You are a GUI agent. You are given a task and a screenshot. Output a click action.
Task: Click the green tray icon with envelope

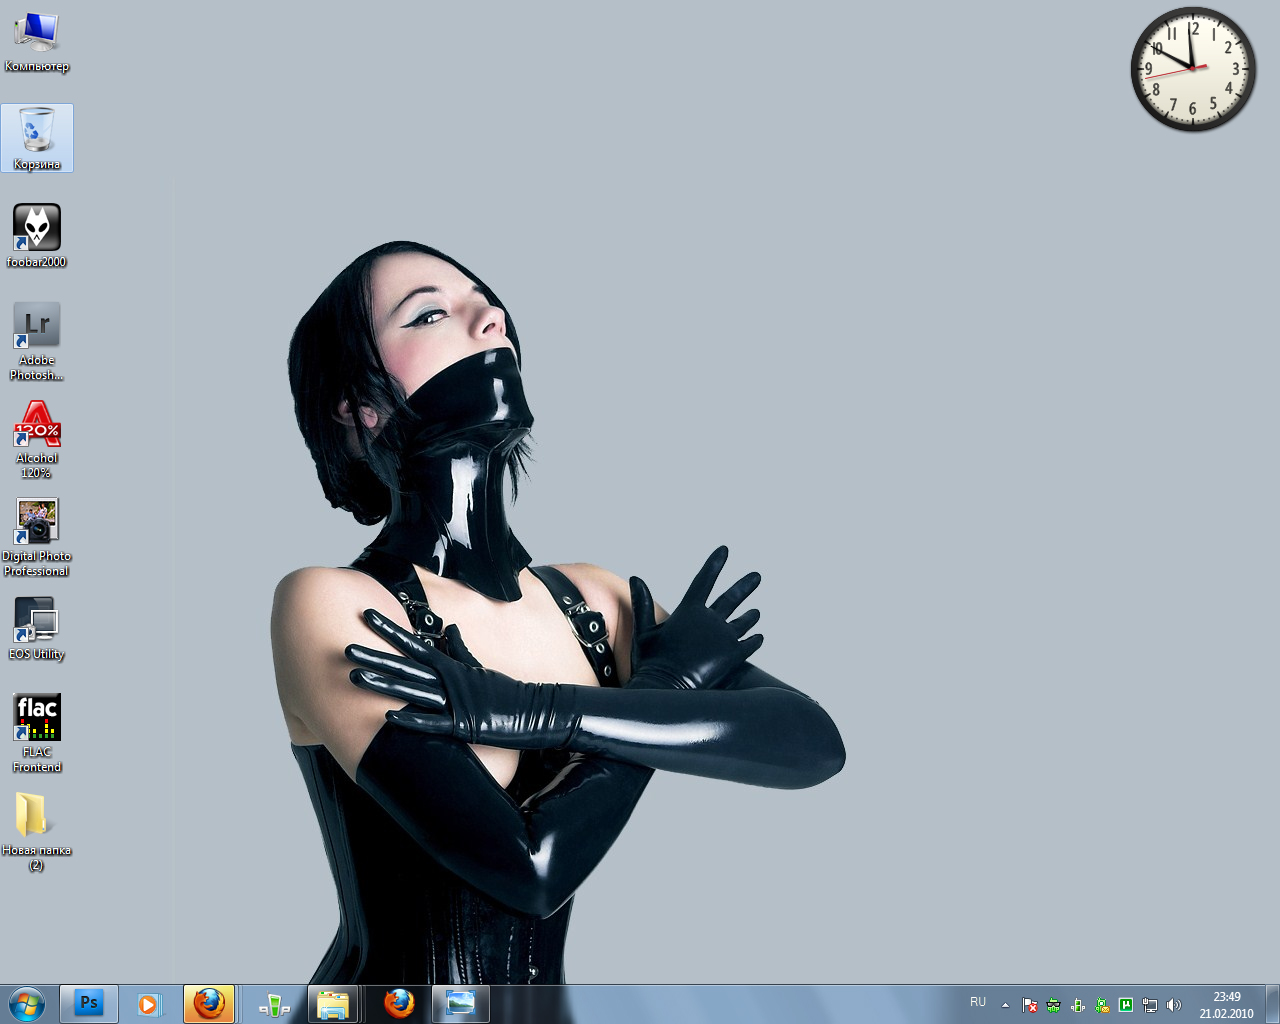point(1102,1005)
